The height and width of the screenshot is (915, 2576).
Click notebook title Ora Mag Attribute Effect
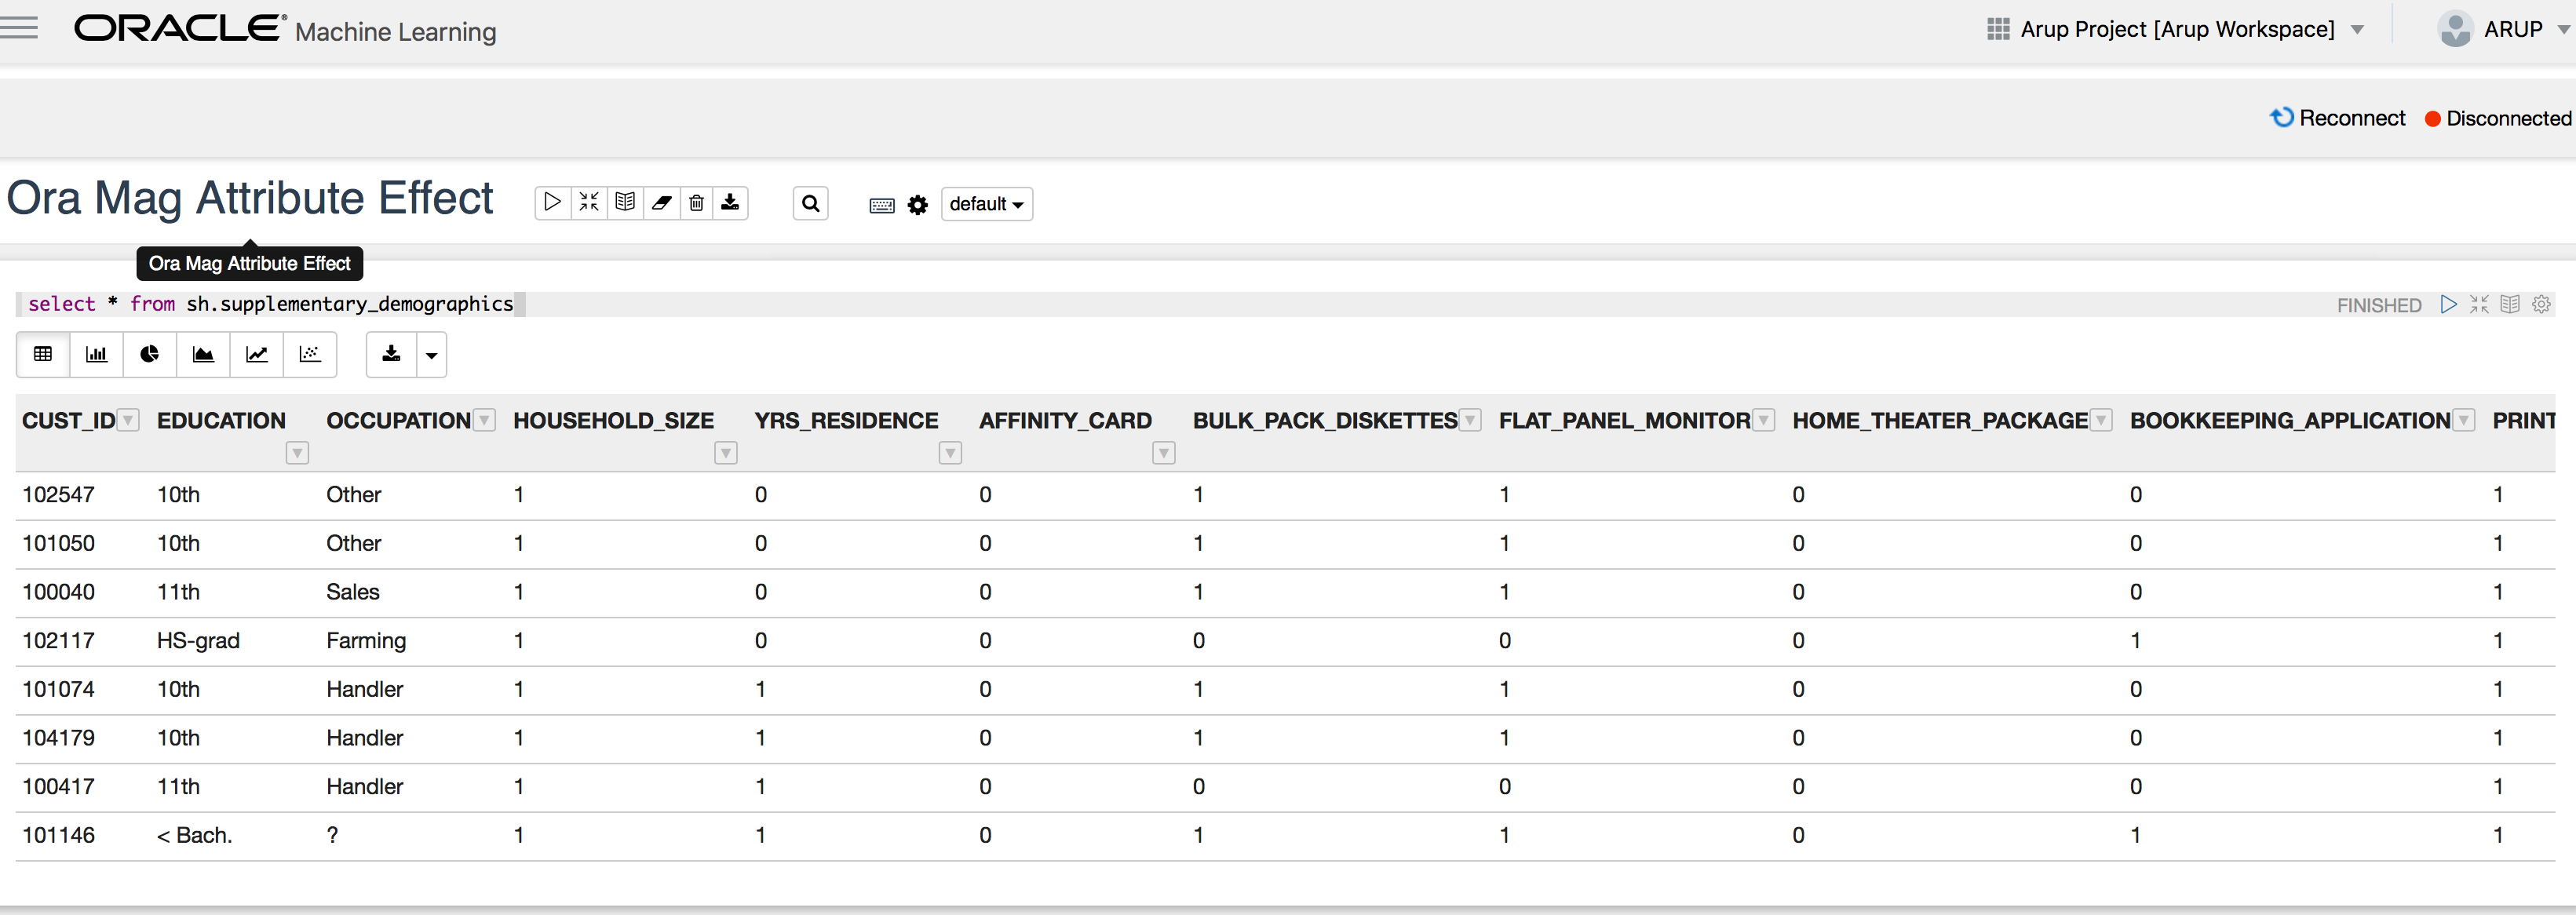[250, 198]
